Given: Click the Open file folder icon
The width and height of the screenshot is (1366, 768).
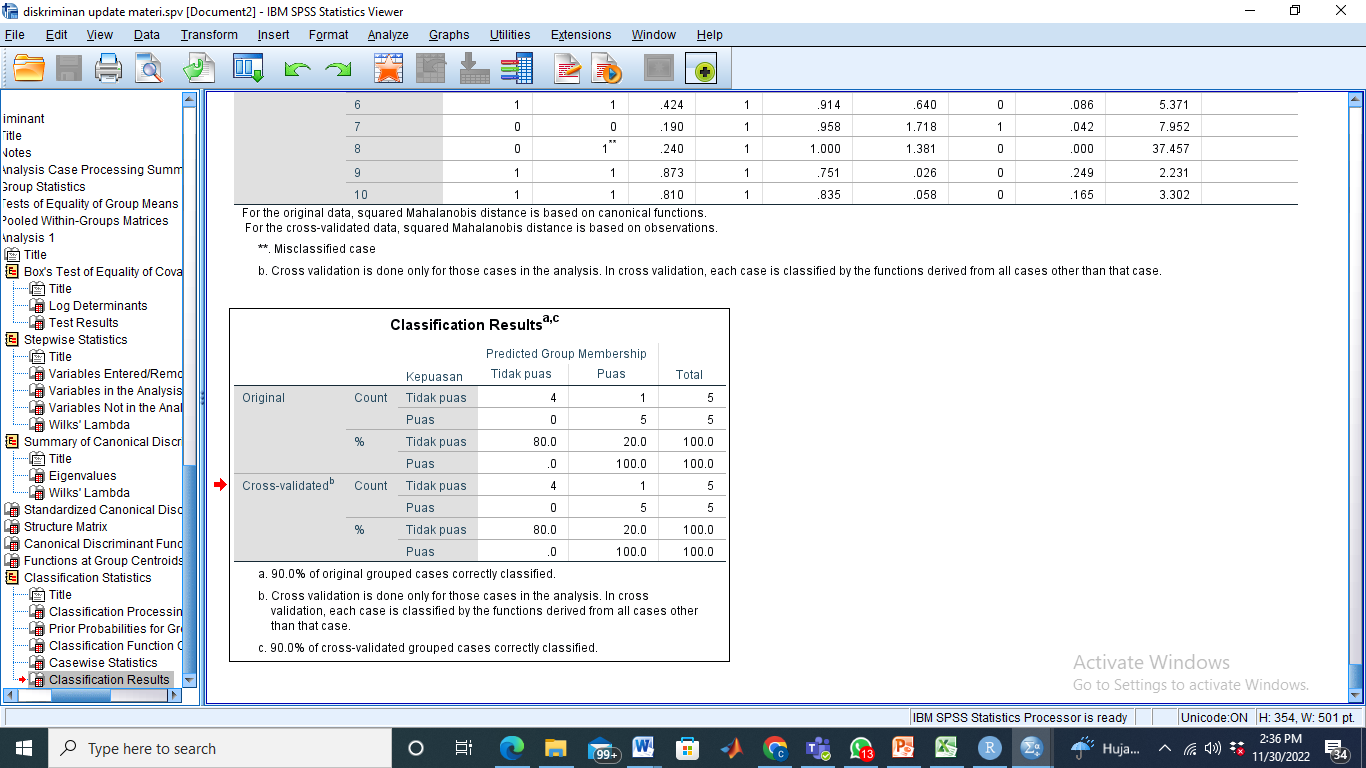Looking at the screenshot, I should (28, 69).
